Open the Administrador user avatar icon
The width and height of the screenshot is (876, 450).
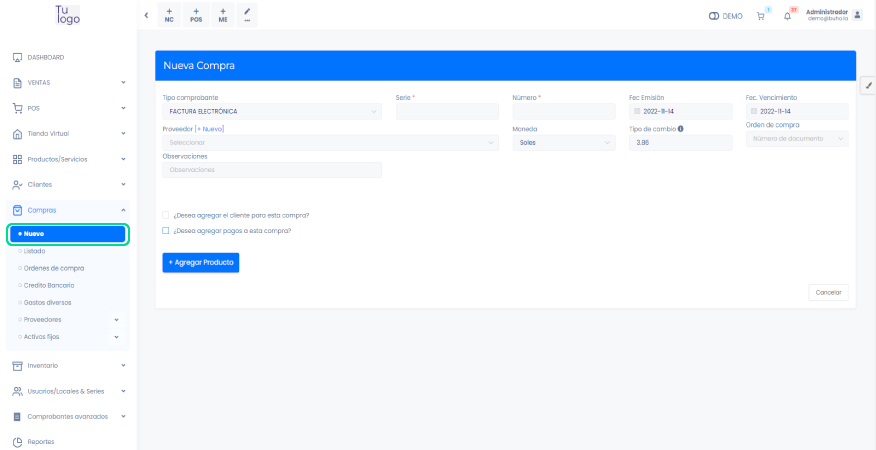(x=857, y=15)
